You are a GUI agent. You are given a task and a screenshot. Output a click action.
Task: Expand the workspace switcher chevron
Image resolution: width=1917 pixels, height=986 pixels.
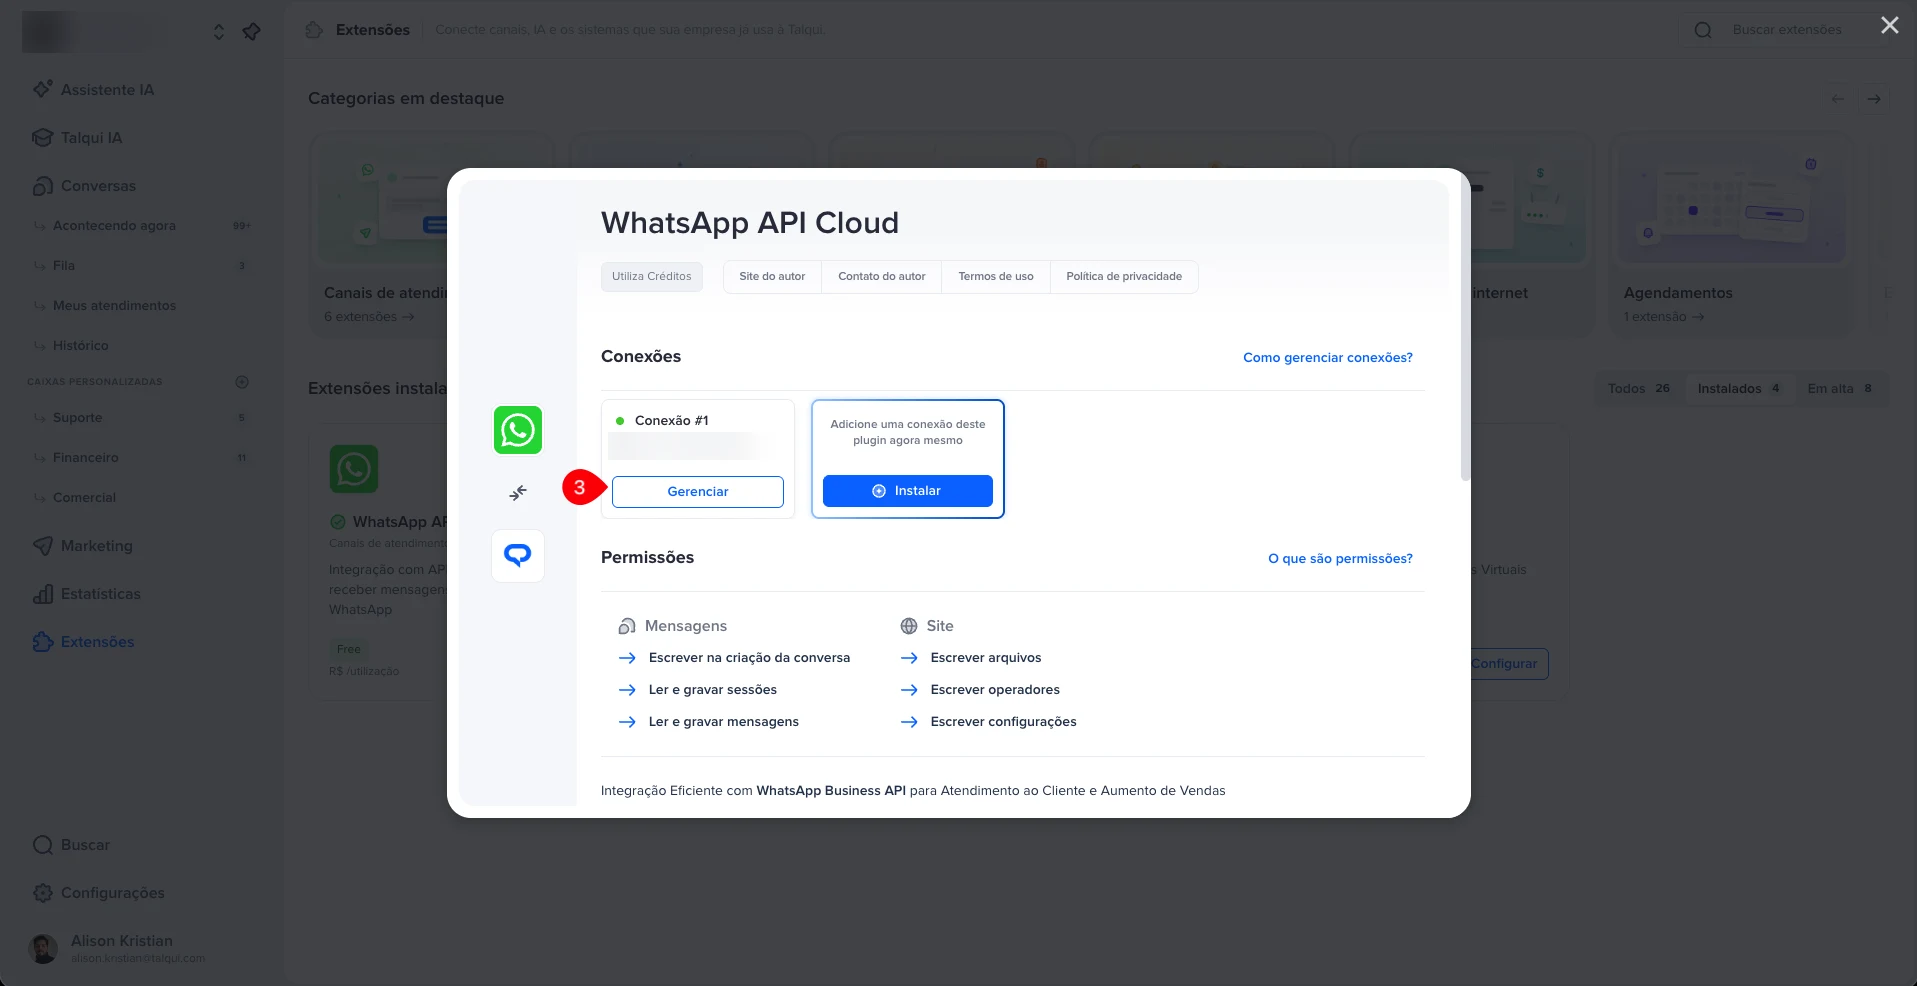[x=219, y=32]
